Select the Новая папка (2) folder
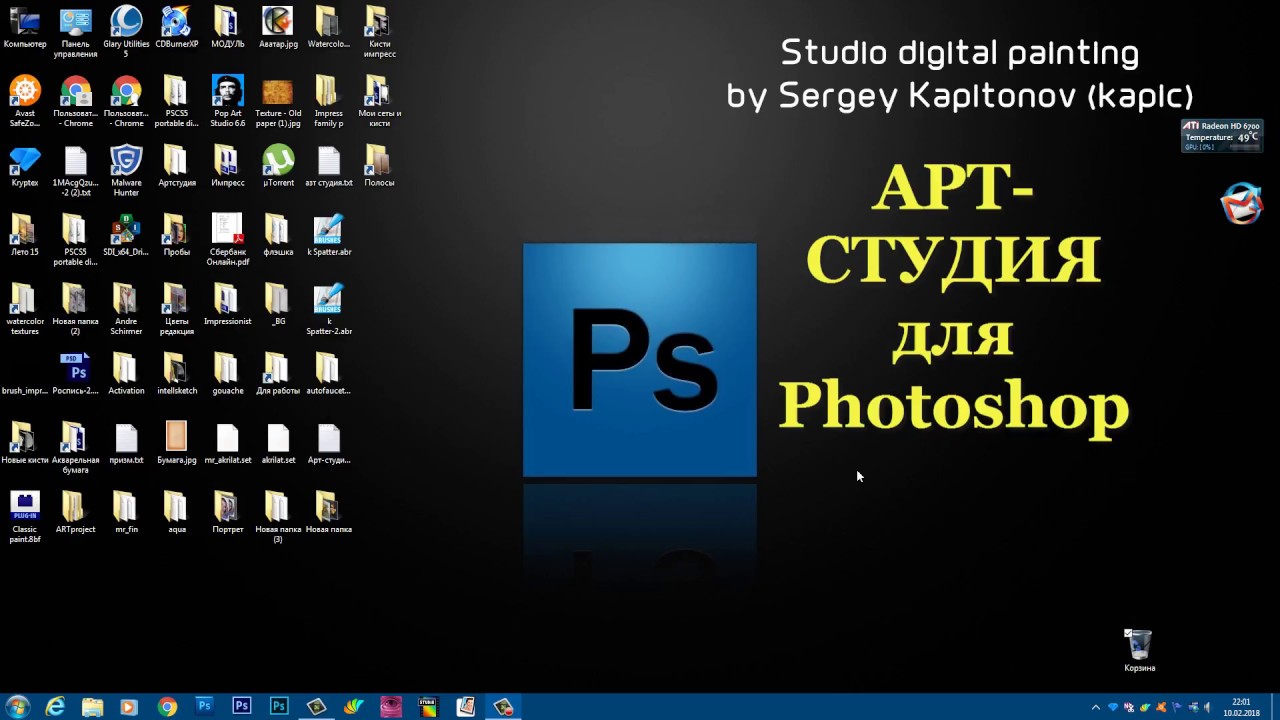The width and height of the screenshot is (1280, 720). pos(76,309)
